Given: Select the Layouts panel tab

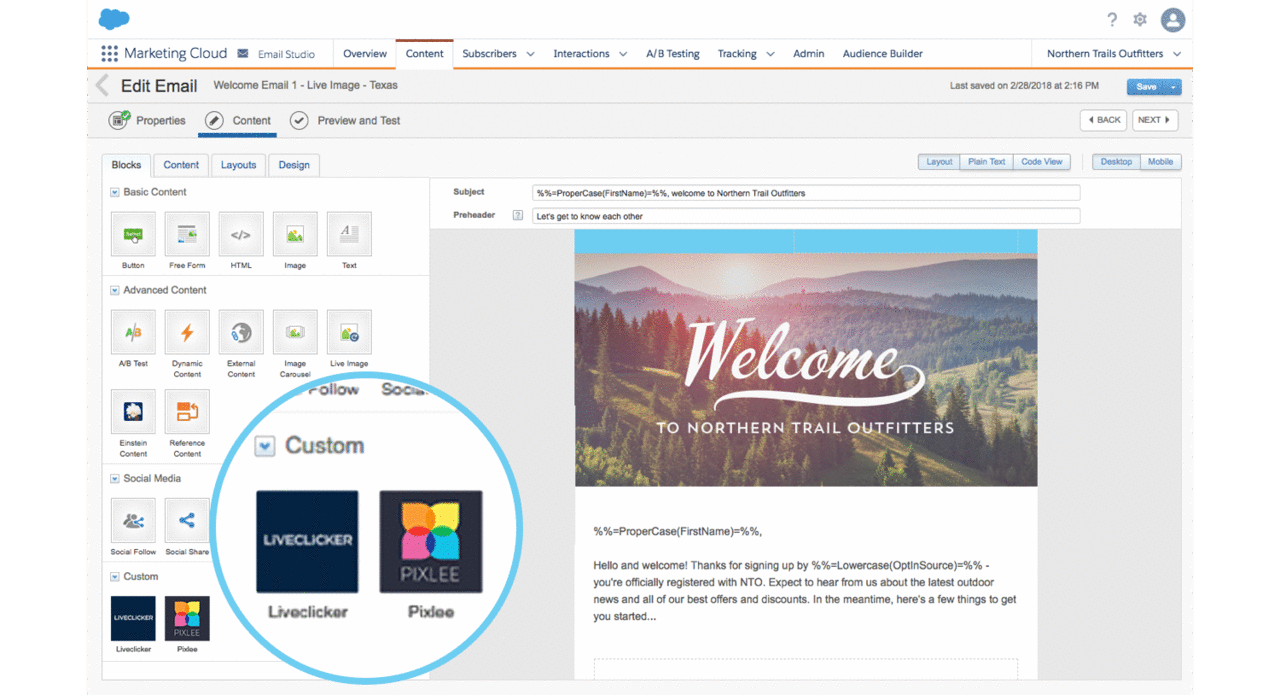Looking at the screenshot, I should tap(238, 165).
